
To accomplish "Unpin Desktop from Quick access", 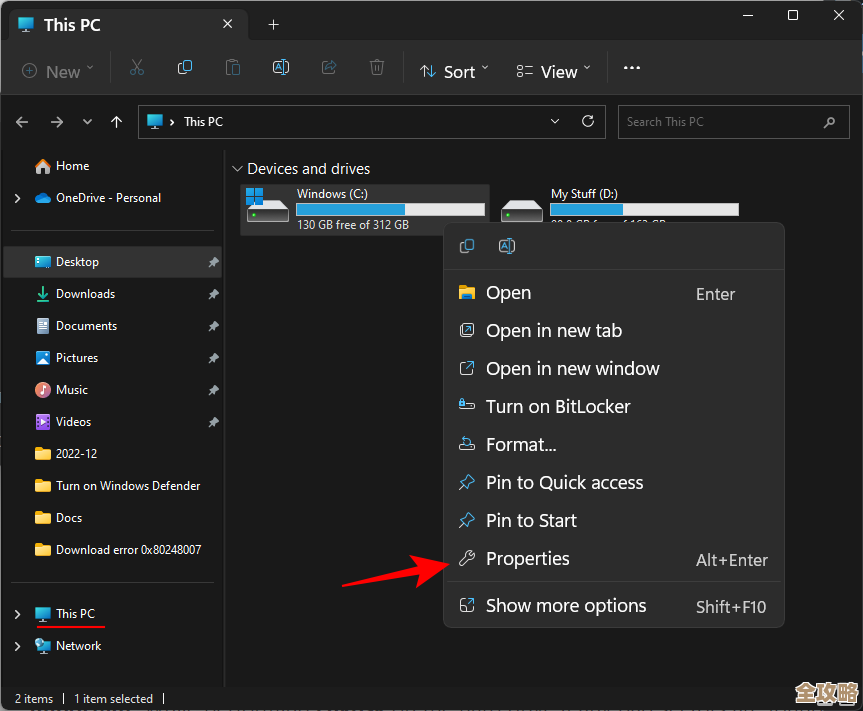I will [x=213, y=262].
